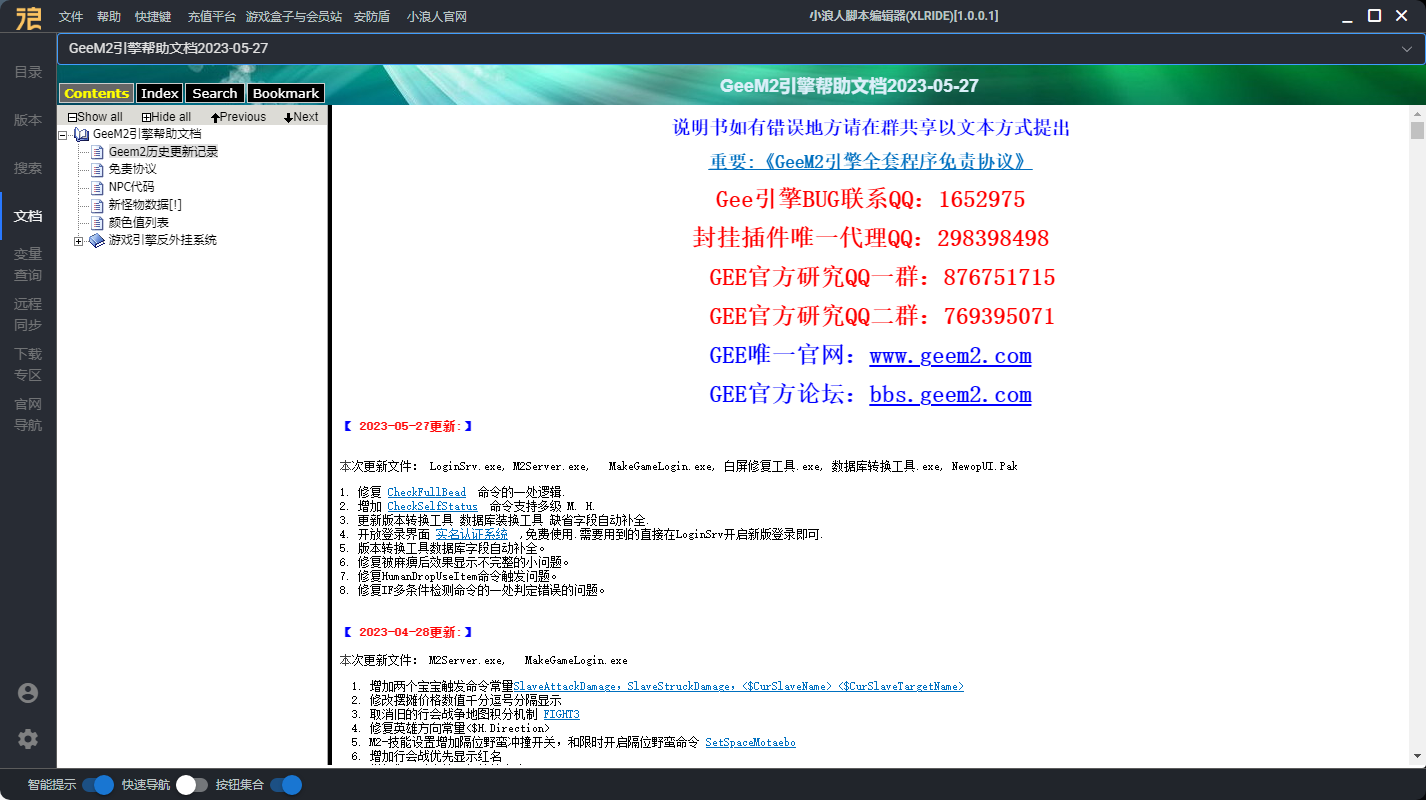Image resolution: width=1426 pixels, height=800 pixels.
Task: Disable the 智能提示 toggle
Action: click(99, 785)
